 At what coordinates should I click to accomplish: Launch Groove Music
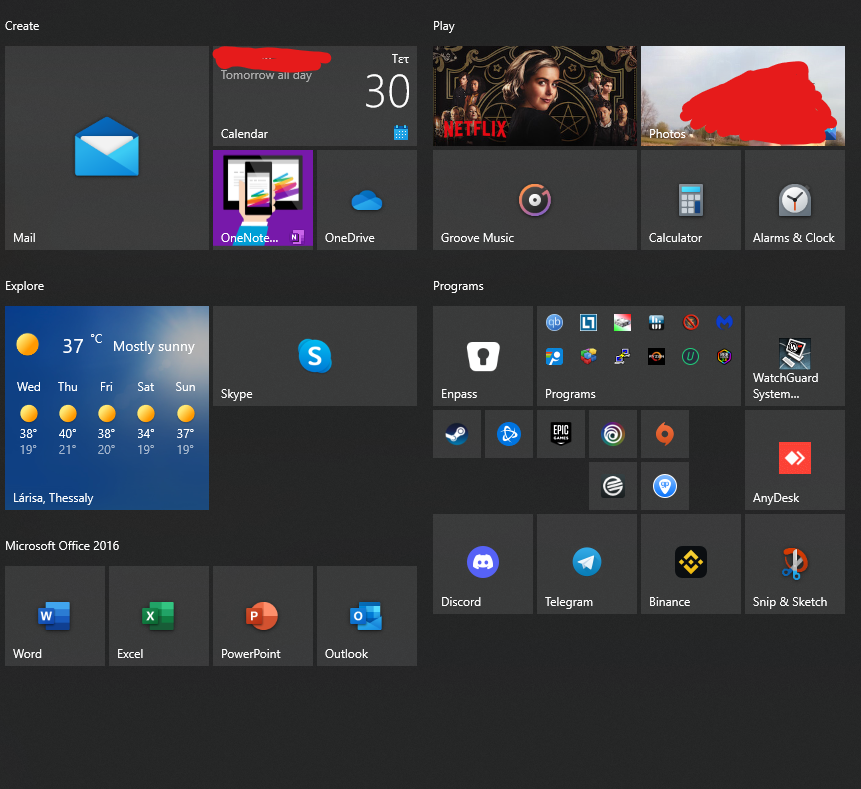535,200
